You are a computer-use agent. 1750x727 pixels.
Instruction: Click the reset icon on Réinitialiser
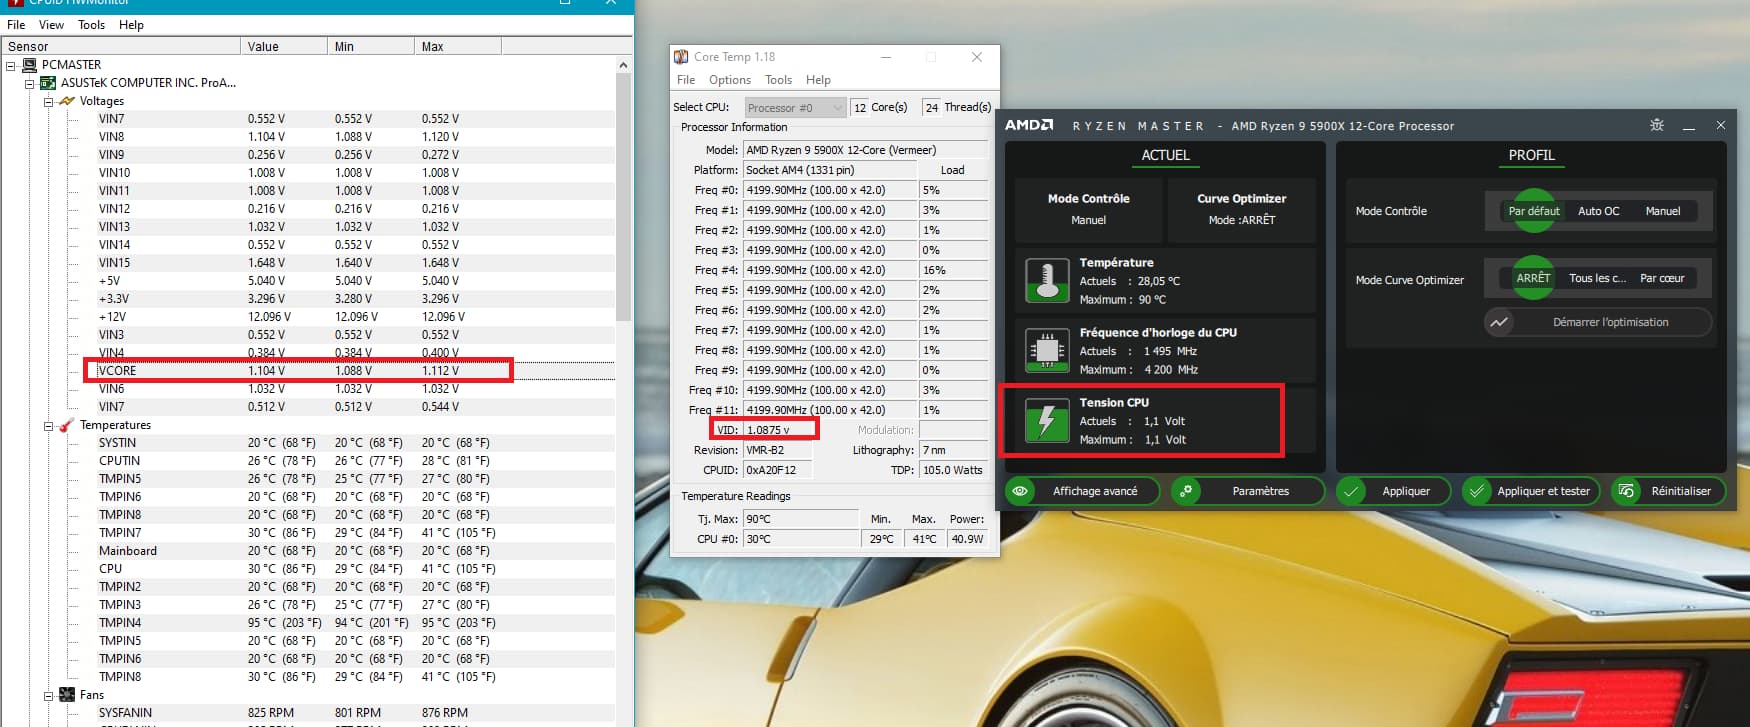(x=1626, y=491)
